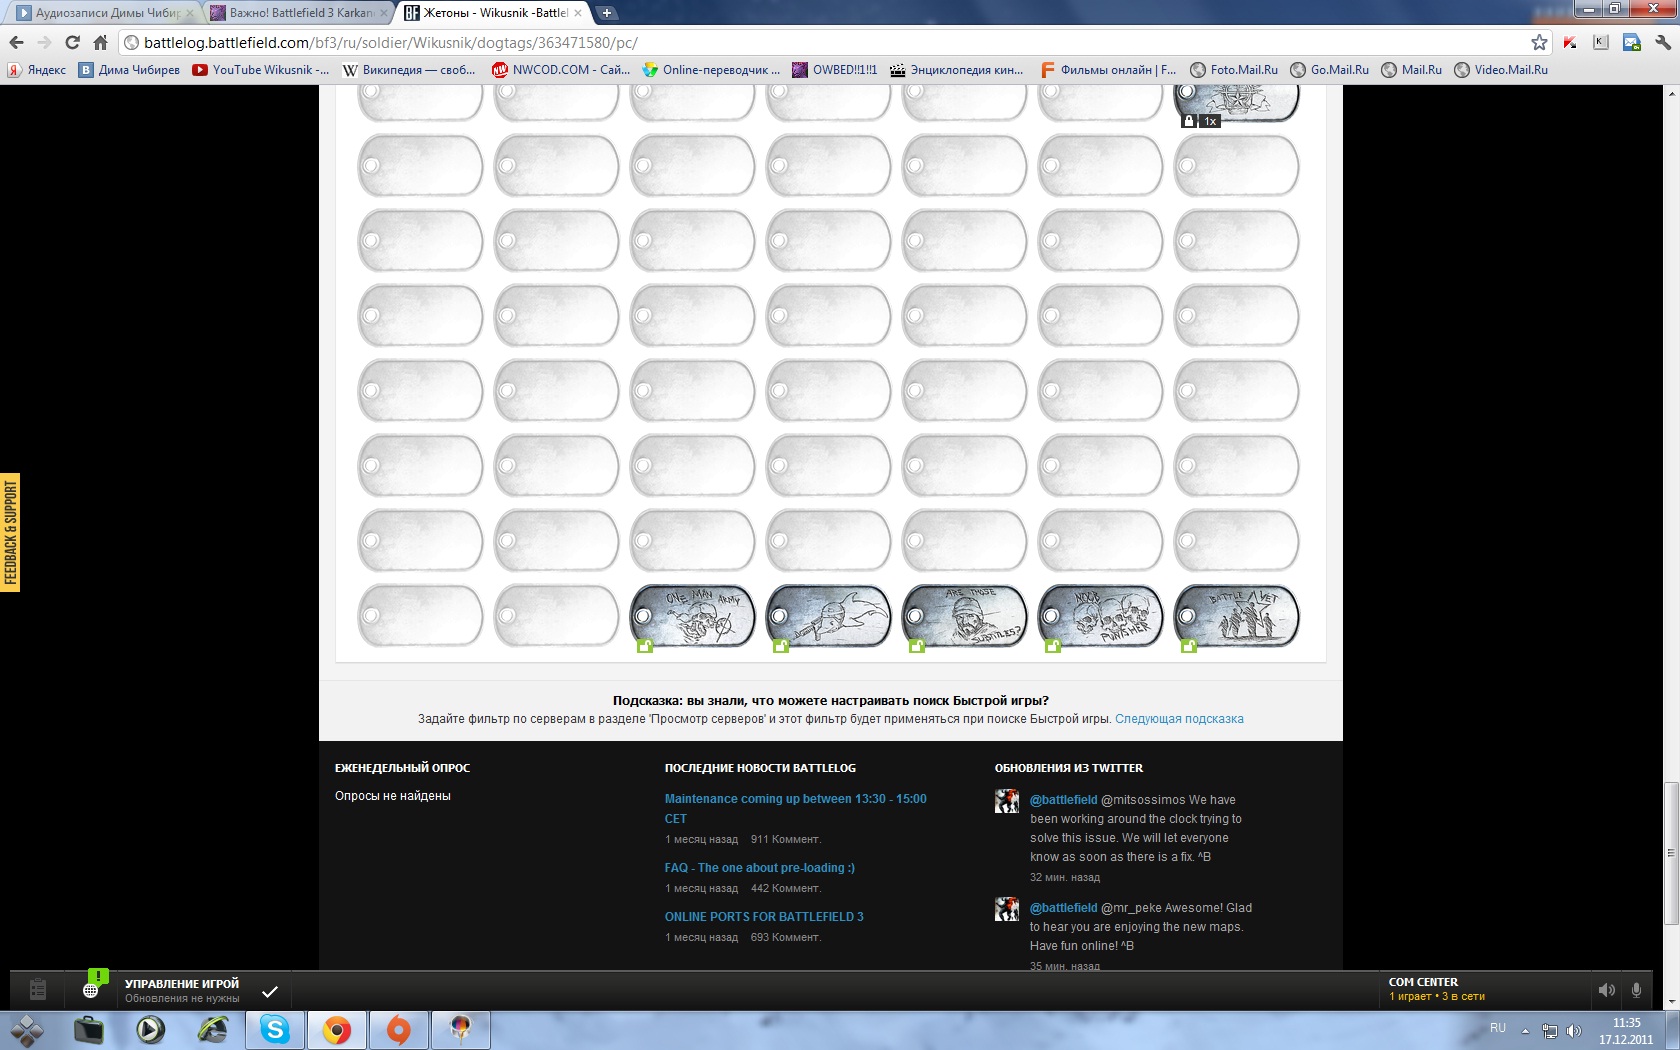Select the One Man Army dog tag

pos(692,616)
